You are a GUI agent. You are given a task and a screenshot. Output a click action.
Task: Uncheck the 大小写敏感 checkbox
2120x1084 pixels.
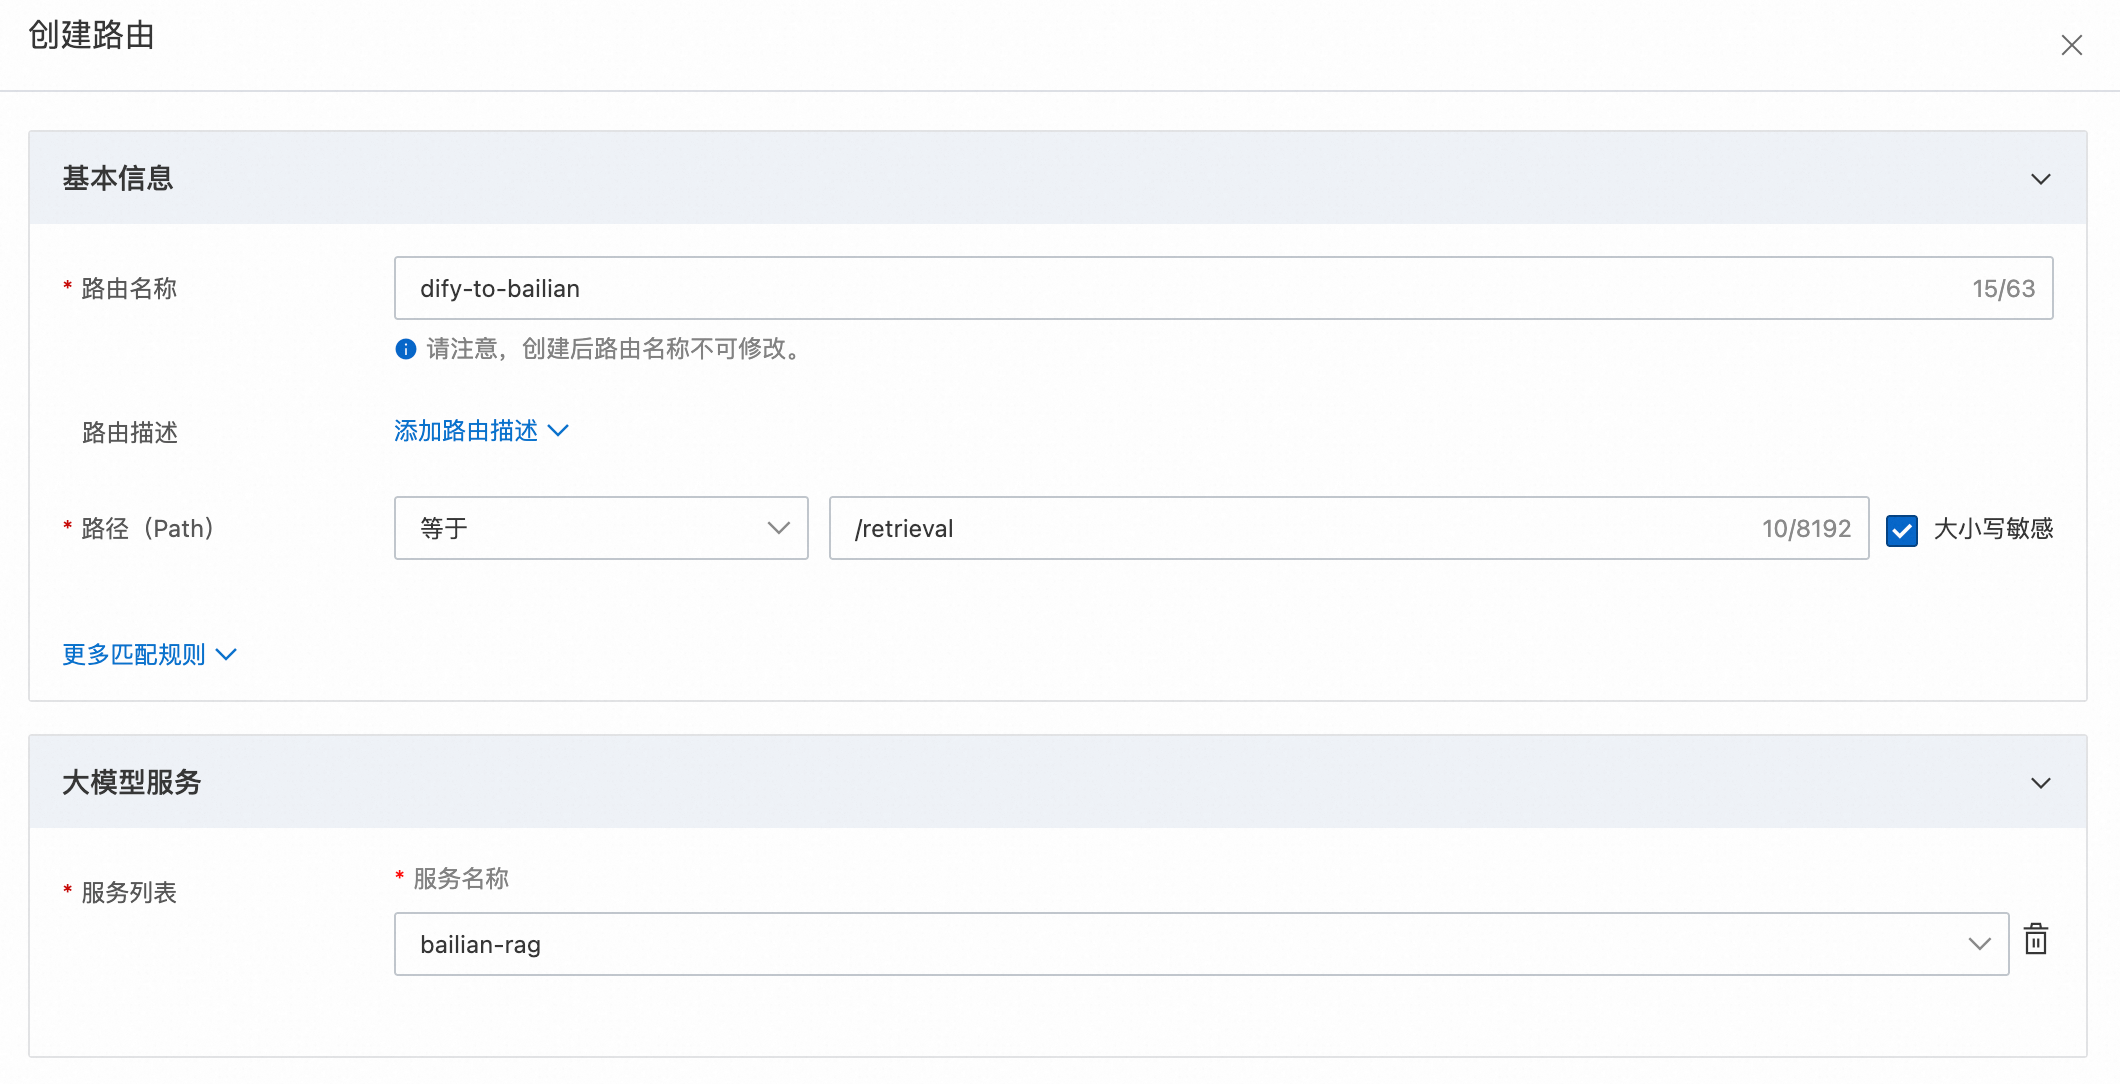(1901, 529)
